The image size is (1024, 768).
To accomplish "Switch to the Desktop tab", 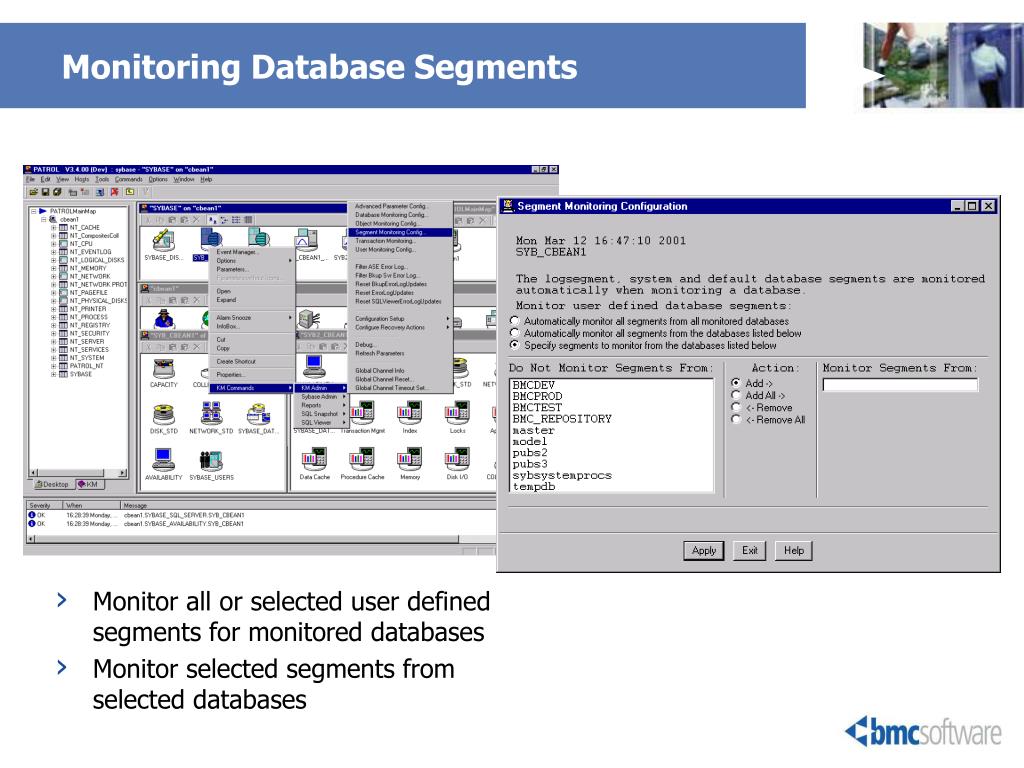I will [x=53, y=485].
